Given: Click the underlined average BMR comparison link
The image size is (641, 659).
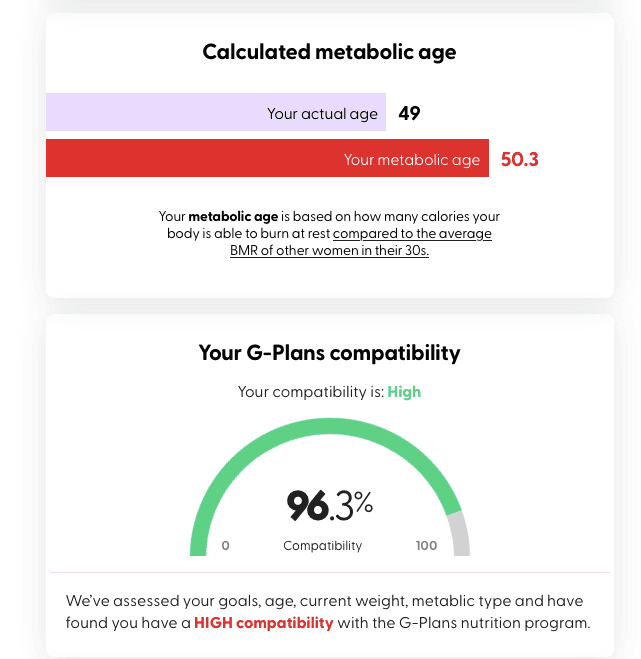Looking at the screenshot, I should tap(361, 242).
